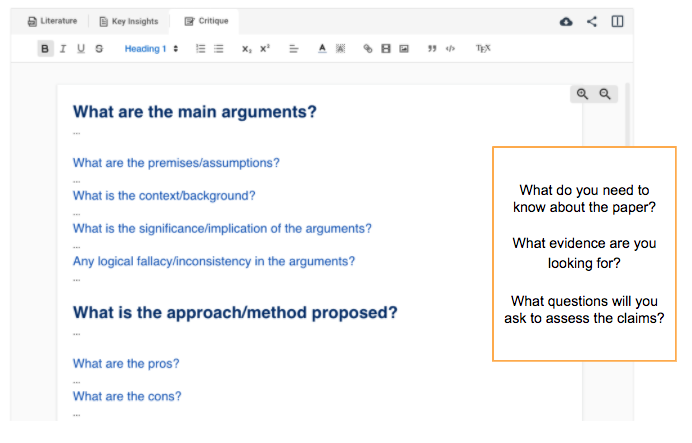
Task: Click the placeholder under 'What are the pros?'
Action: click(x=77, y=382)
